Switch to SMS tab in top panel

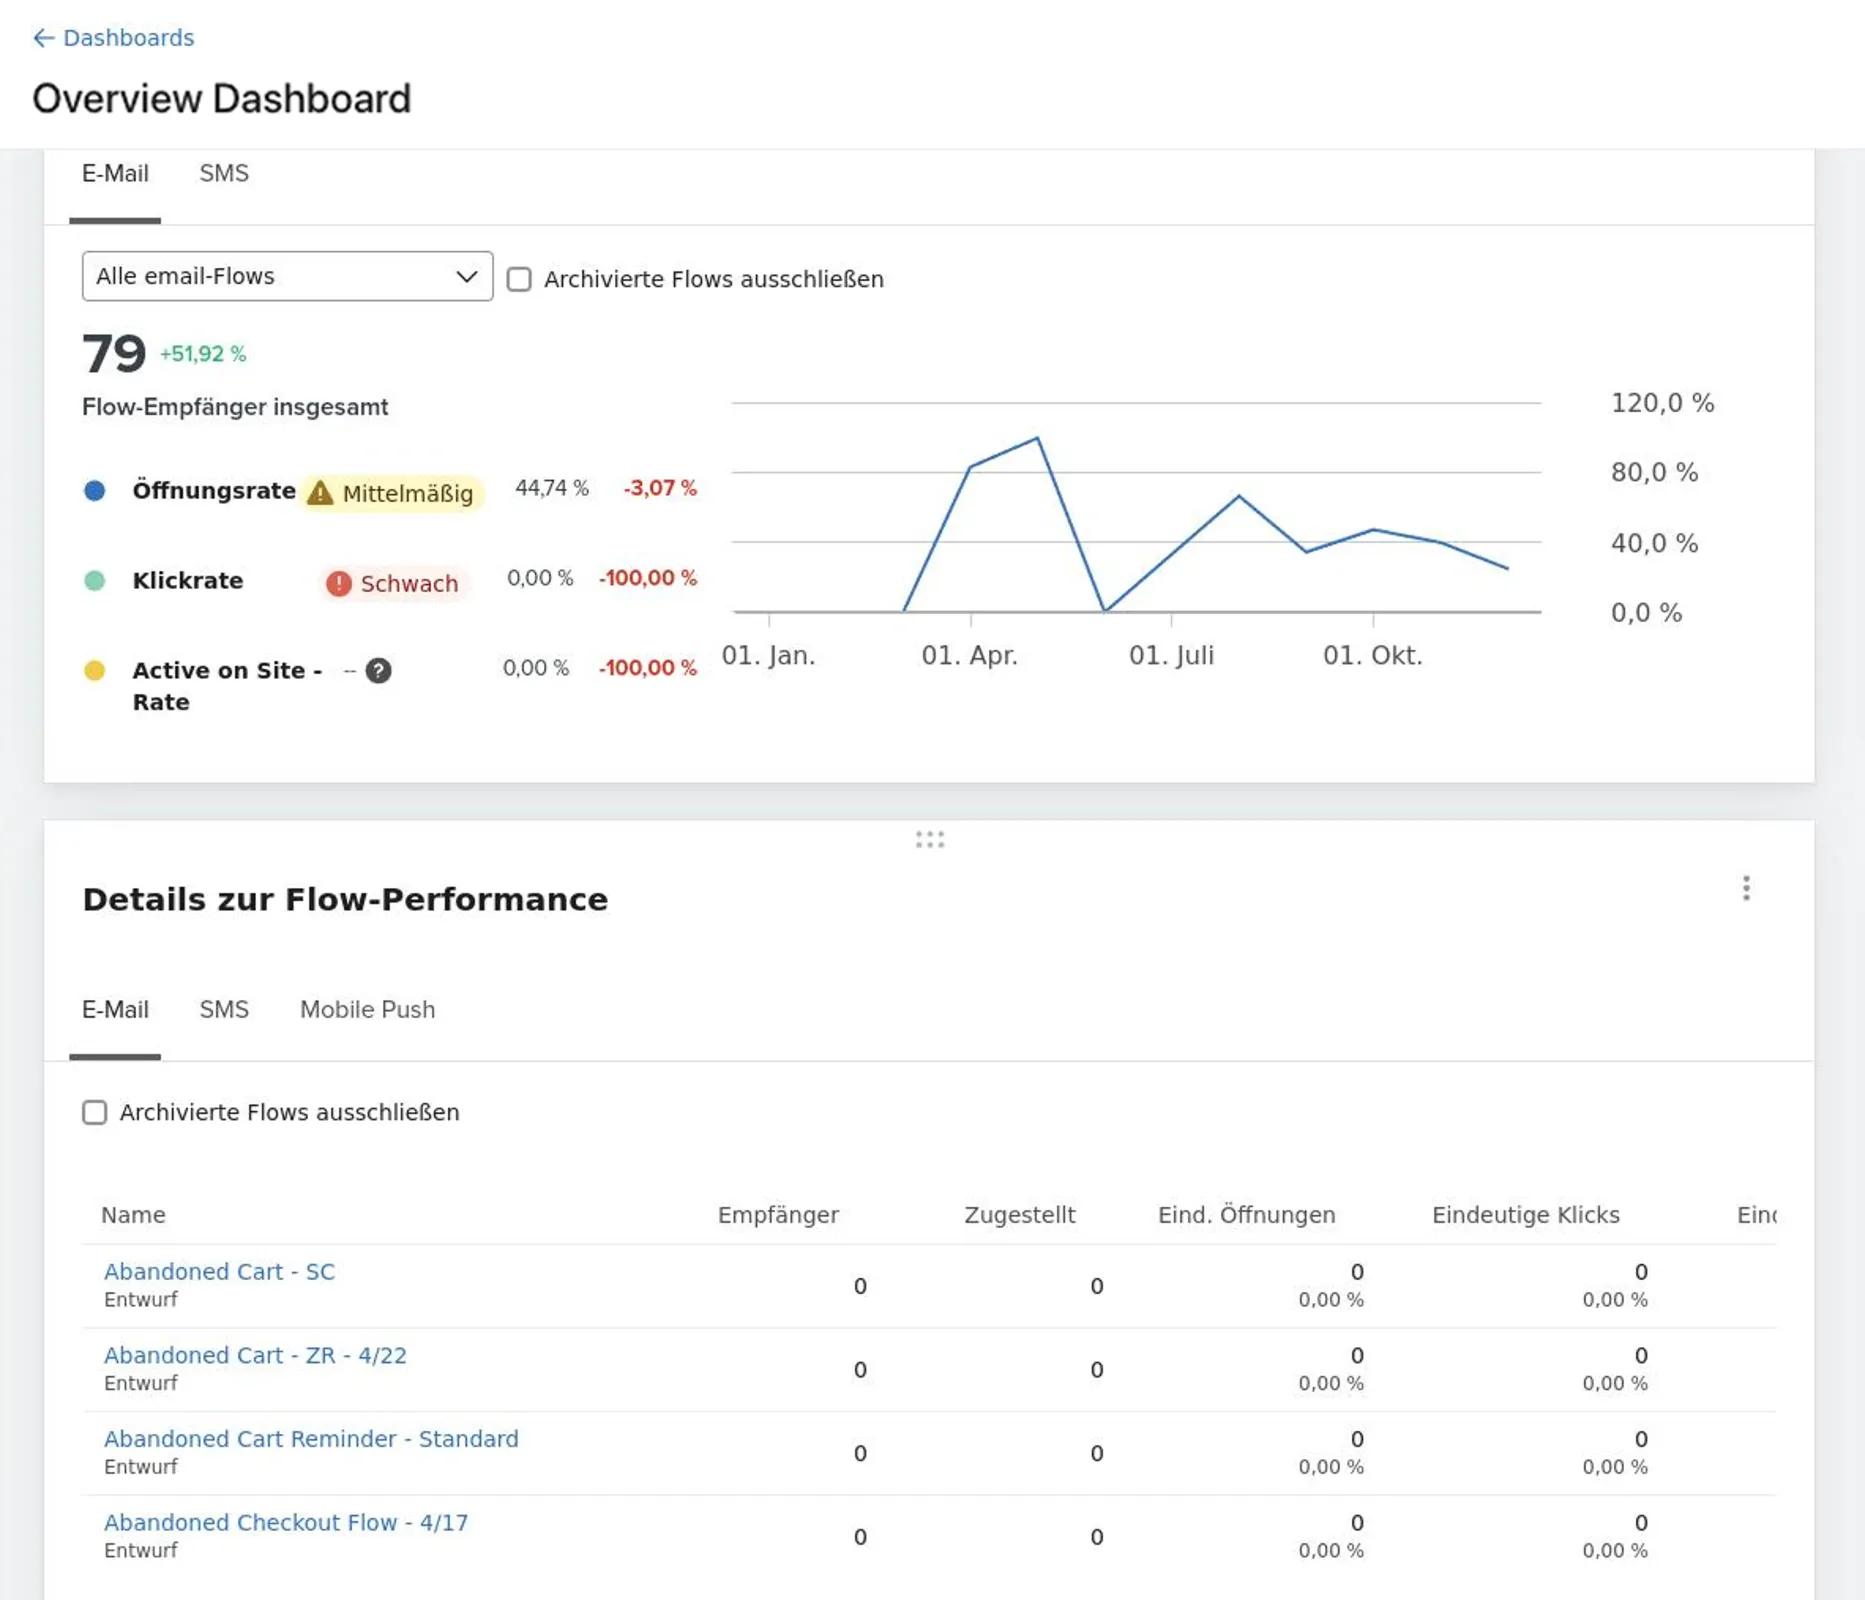[x=224, y=173]
